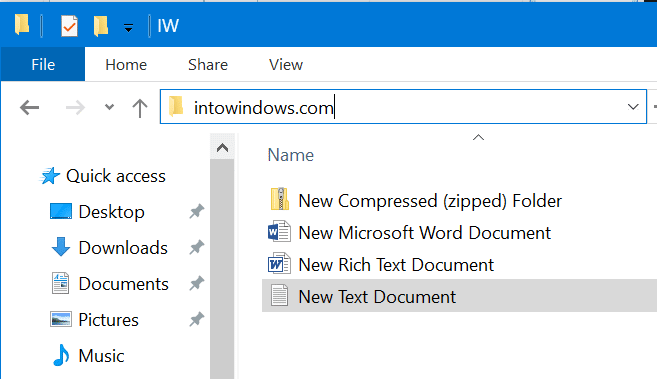
Task: Click the Music note icon
Action: tap(61, 355)
